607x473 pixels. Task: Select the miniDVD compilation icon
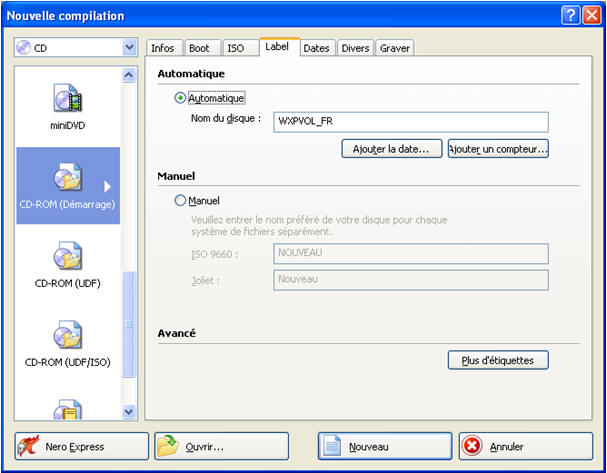click(x=67, y=99)
